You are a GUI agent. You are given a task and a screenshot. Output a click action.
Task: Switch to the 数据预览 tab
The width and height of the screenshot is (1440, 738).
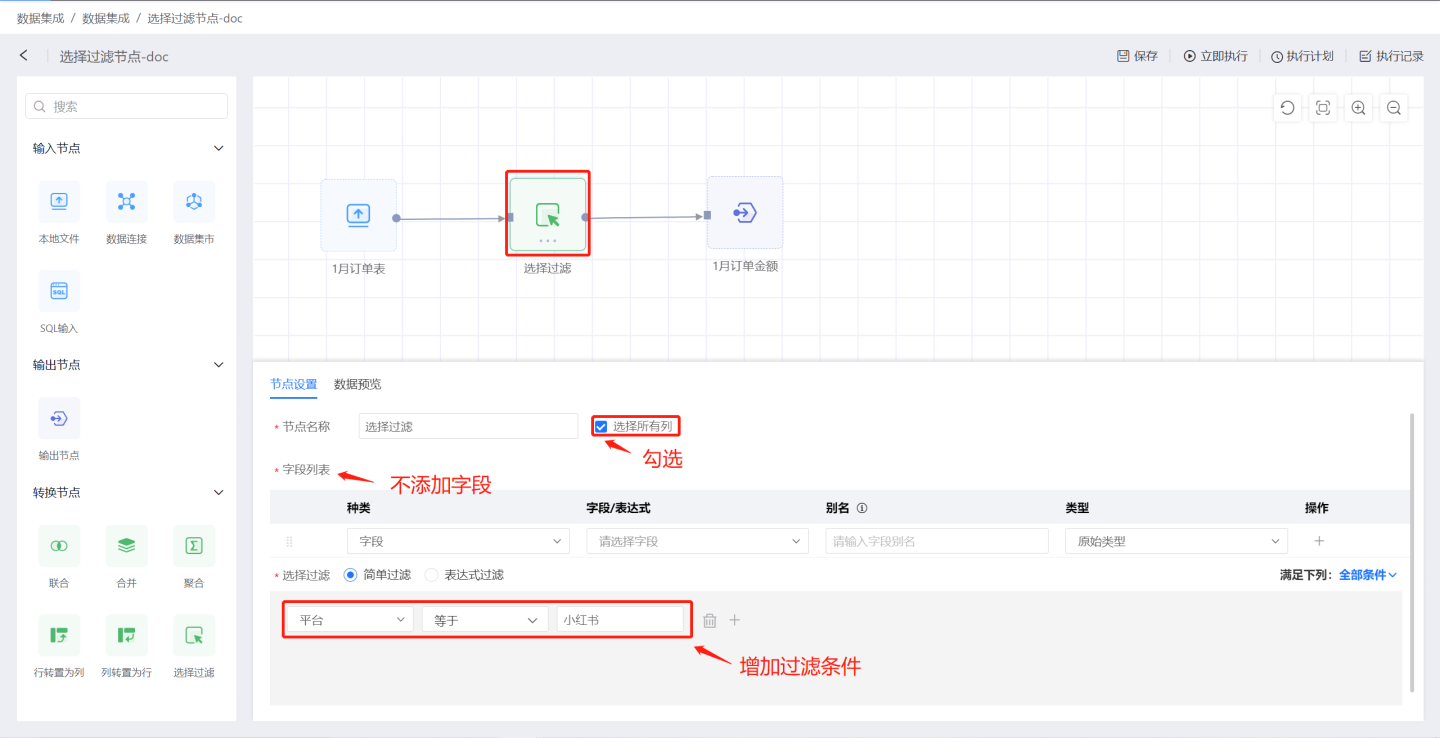click(357, 384)
